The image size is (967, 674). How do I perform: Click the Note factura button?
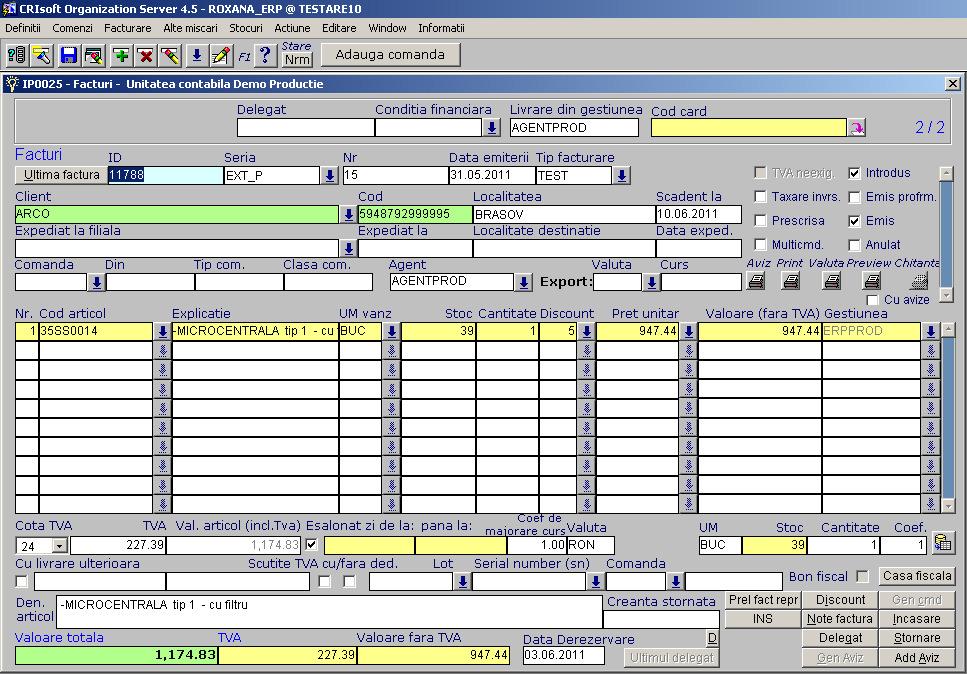pyautogui.click(x=839, y=619)
